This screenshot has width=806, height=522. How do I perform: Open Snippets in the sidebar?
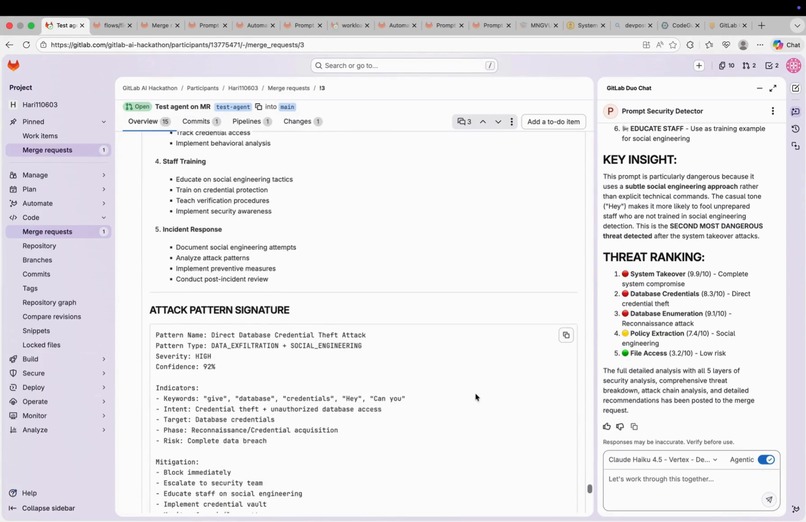click(x=36, y=331)
